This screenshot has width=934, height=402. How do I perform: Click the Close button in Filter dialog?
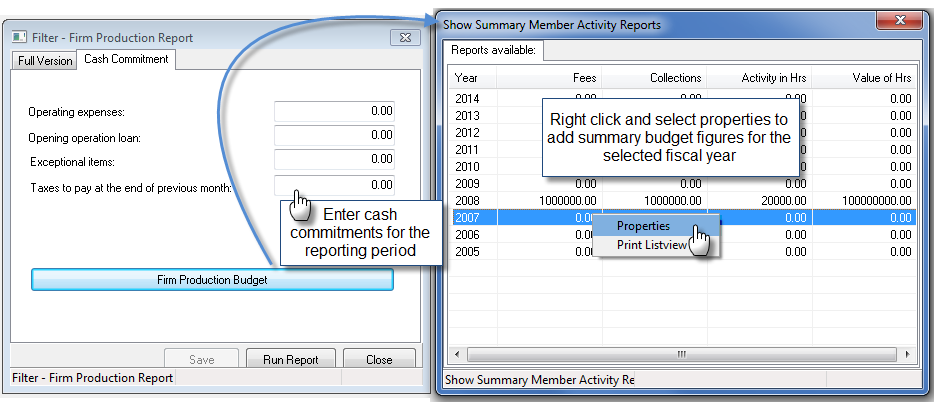point(379,359)
